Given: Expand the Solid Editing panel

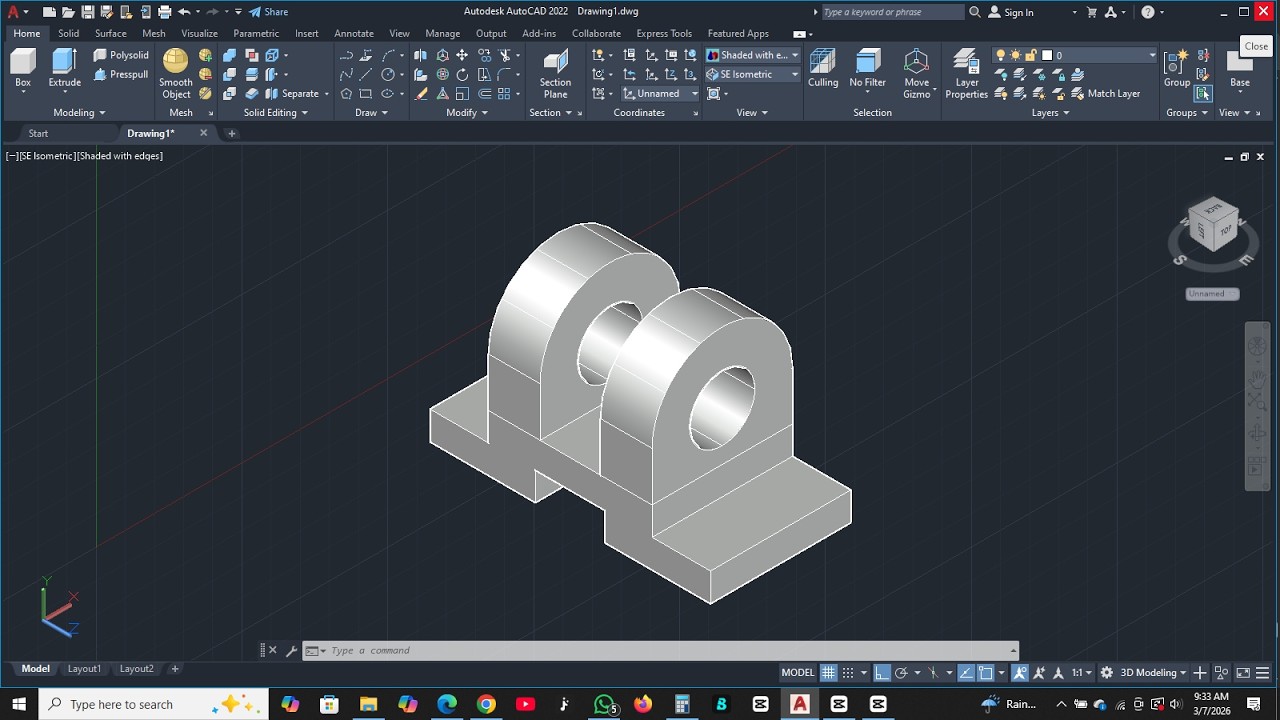Looking at the screenshot, I should click(x=276, y=112).
